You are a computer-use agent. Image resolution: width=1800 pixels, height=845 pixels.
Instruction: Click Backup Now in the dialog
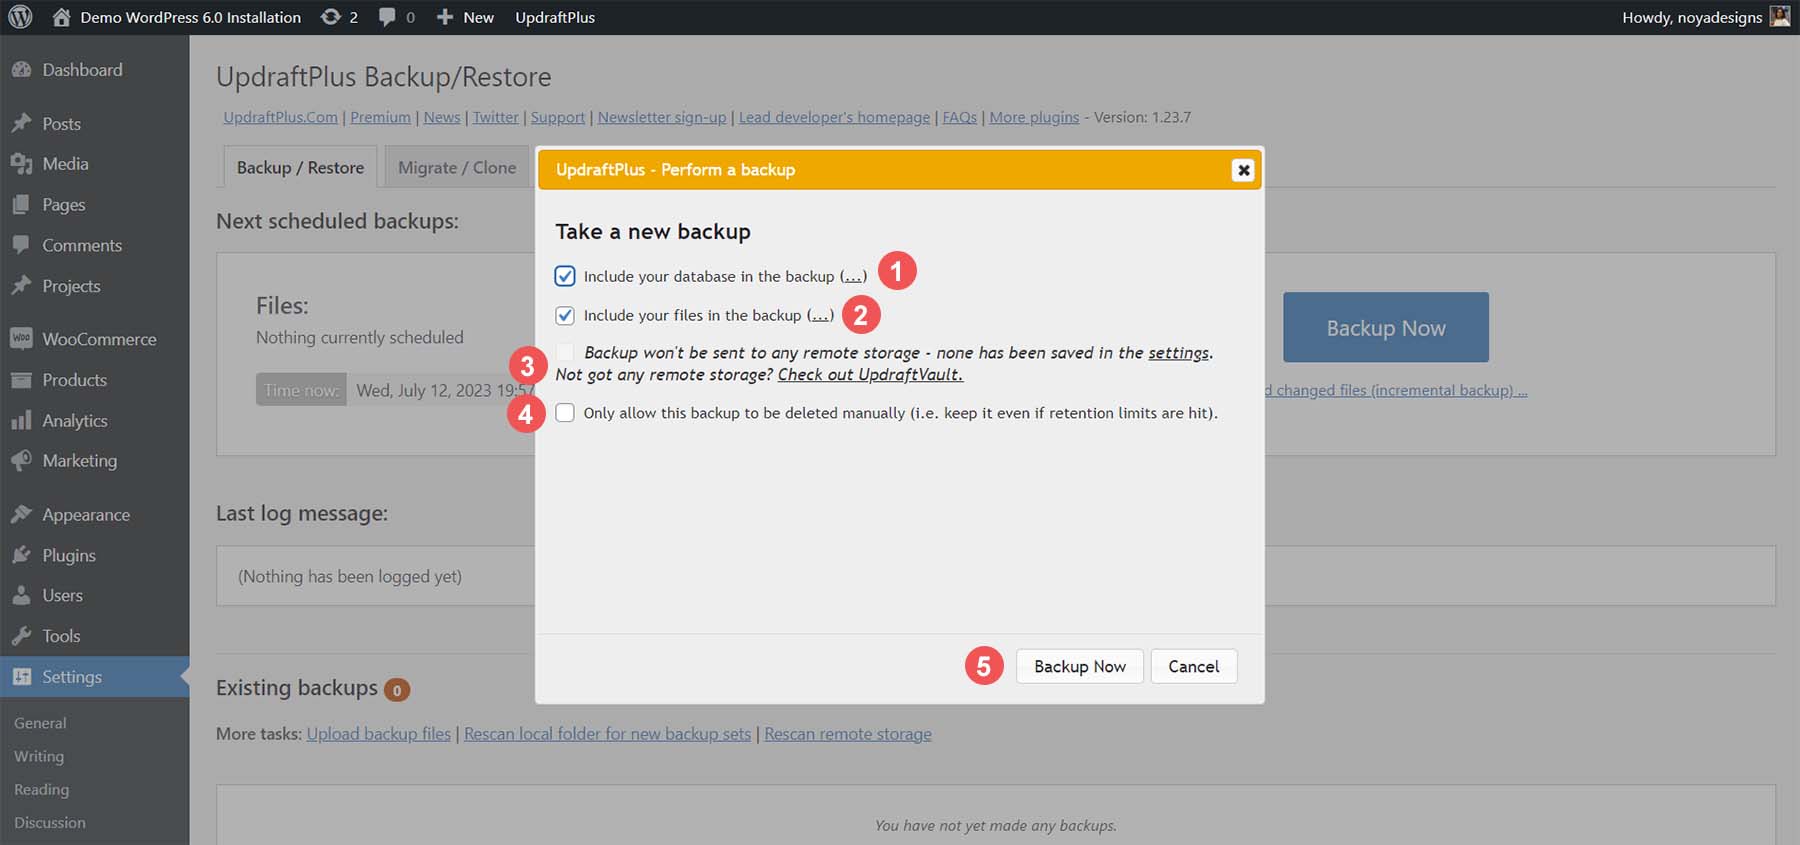click(1080, 666)
